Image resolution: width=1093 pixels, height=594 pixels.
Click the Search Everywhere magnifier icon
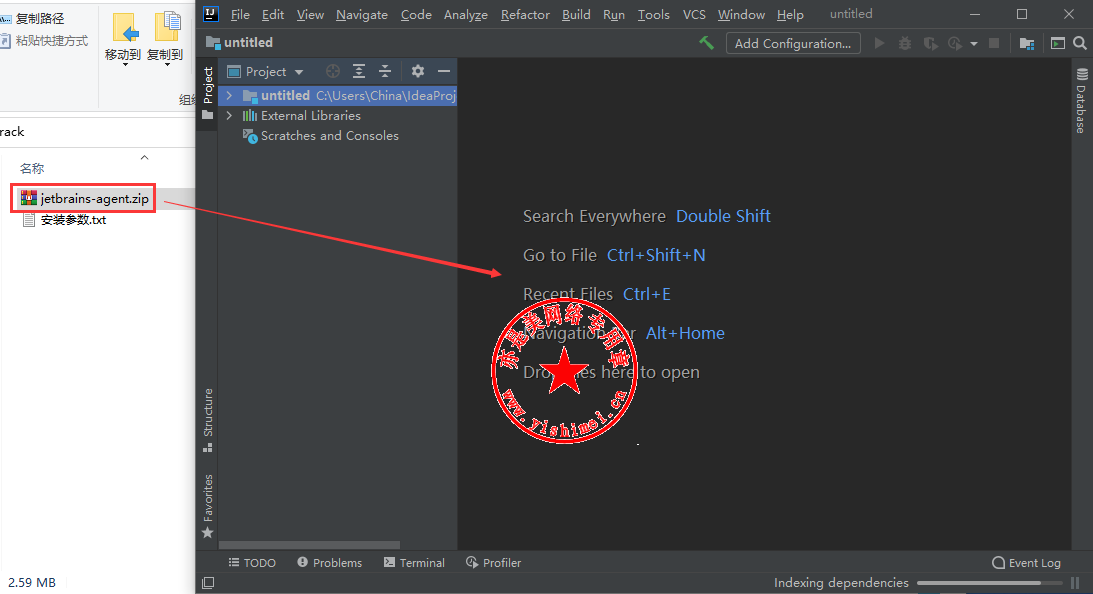pyautogui.click(x=1080, y=43)
